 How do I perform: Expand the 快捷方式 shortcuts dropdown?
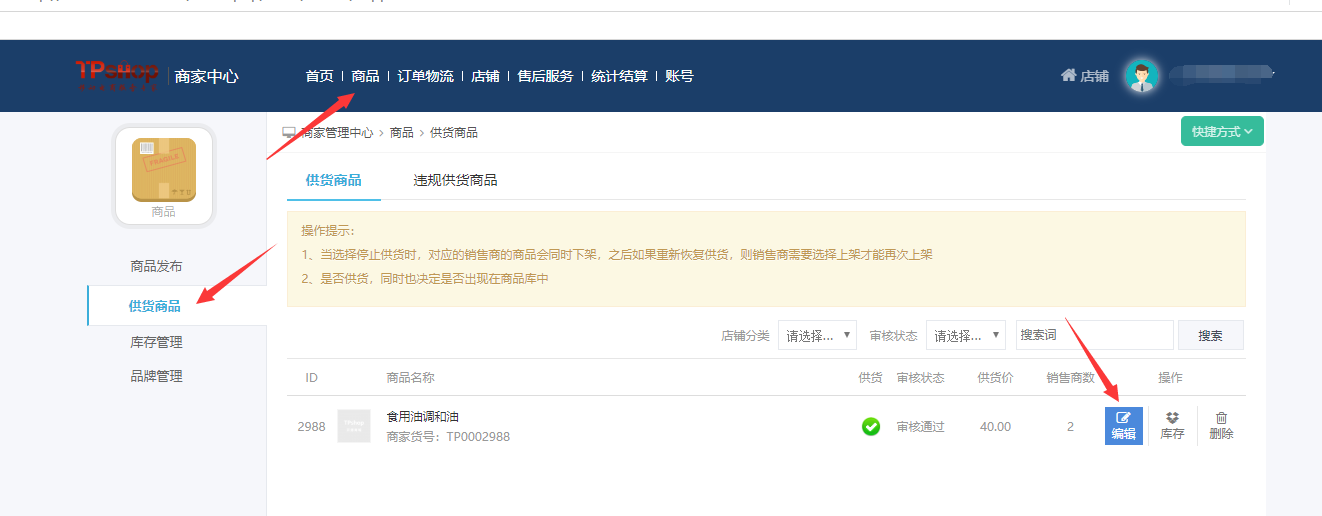click(1222, 131)
